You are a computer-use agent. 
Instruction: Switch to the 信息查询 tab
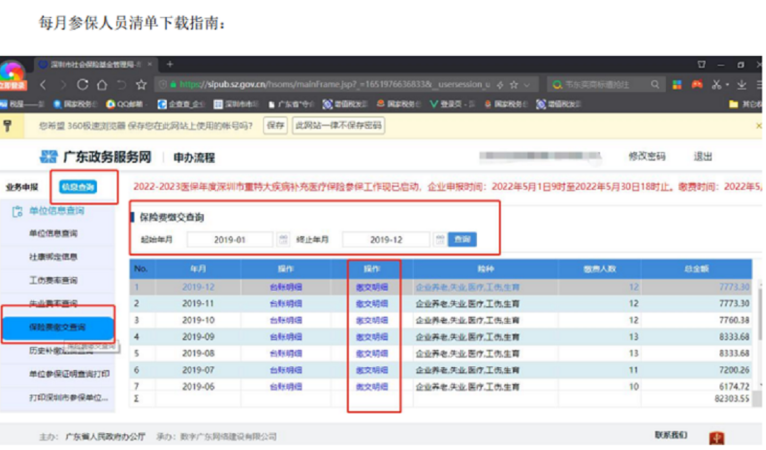78,187
